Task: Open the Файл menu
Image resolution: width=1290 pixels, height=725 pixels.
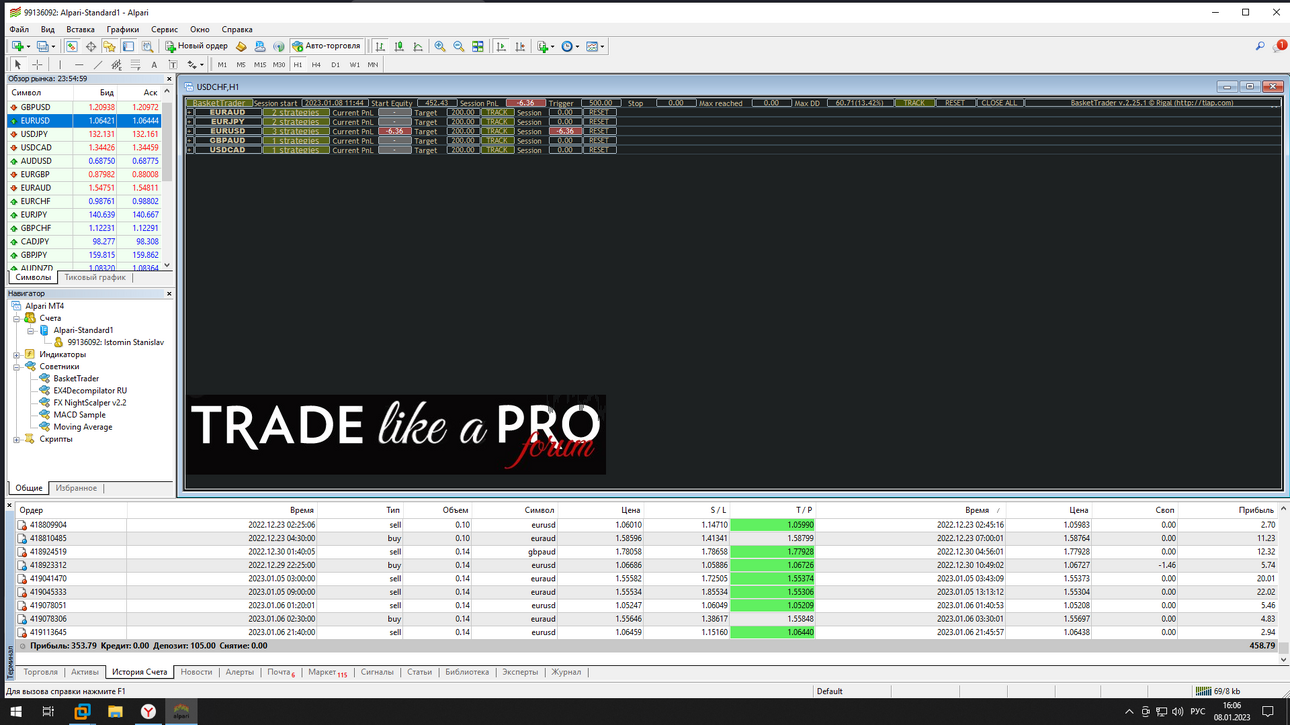Action: tap(19, 30)
